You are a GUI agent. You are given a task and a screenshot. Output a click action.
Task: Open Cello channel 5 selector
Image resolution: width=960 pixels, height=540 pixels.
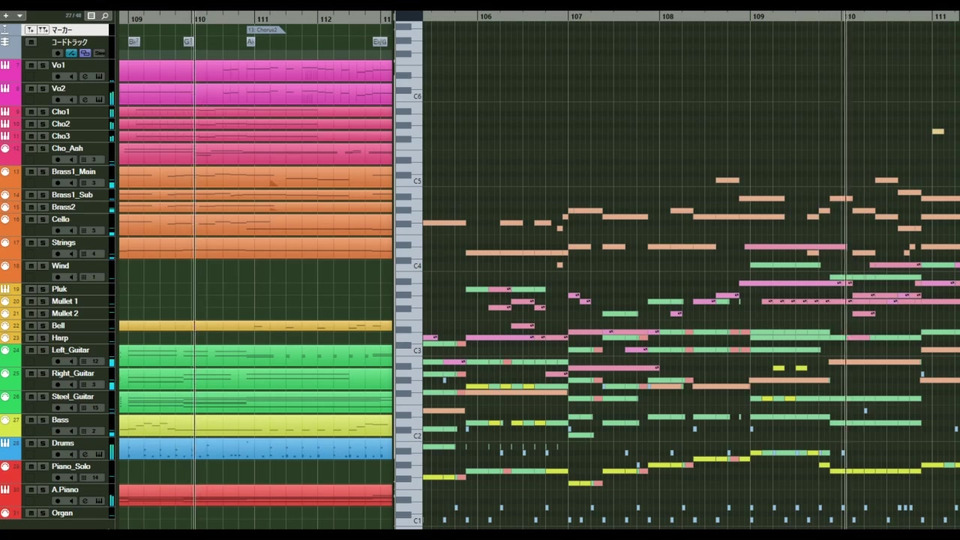pos(91,231)
